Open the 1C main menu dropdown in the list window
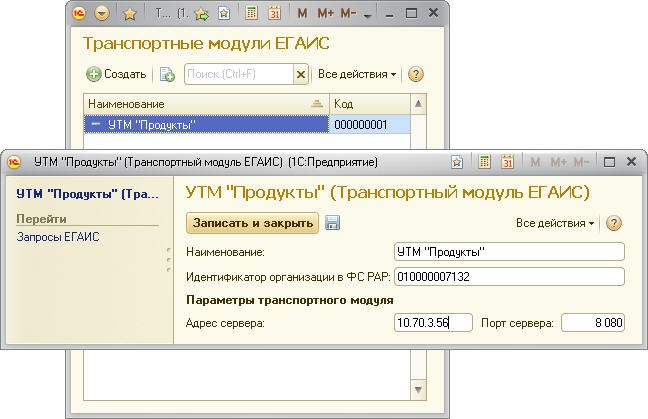The image size is (648, 419). pyautogui.click(x=102, y=14)
